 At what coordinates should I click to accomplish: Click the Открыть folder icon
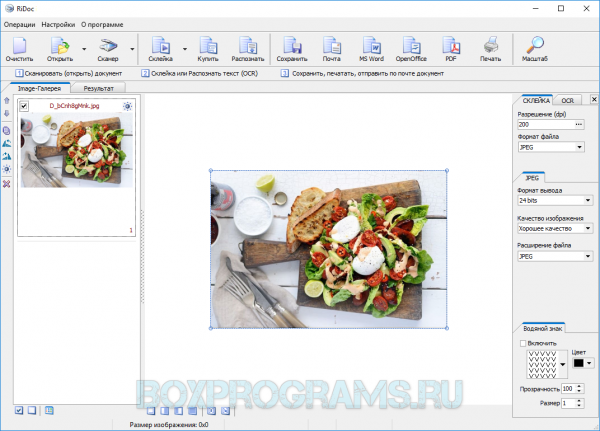coord(60,46)
